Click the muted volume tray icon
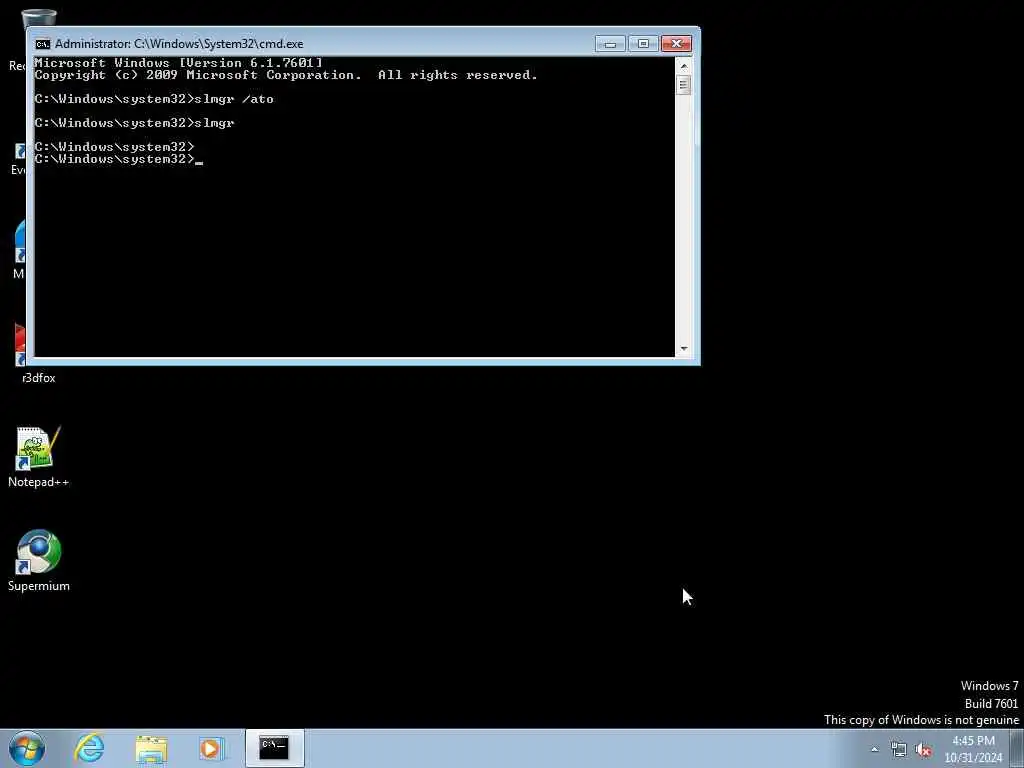Viewport: 1024px width, 768px height. [x=923, y=750]
